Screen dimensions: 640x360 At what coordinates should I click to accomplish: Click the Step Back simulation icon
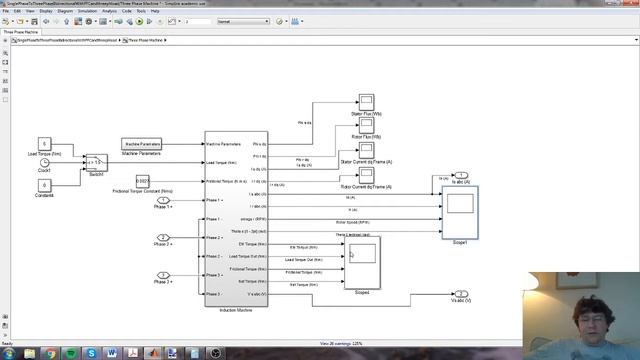click(x=129, y=21)
